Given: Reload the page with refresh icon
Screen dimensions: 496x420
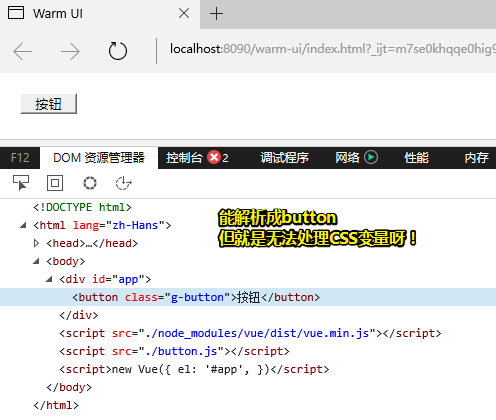Looking at the screenshot, I should pyautogui.click(x=118, y=51).
